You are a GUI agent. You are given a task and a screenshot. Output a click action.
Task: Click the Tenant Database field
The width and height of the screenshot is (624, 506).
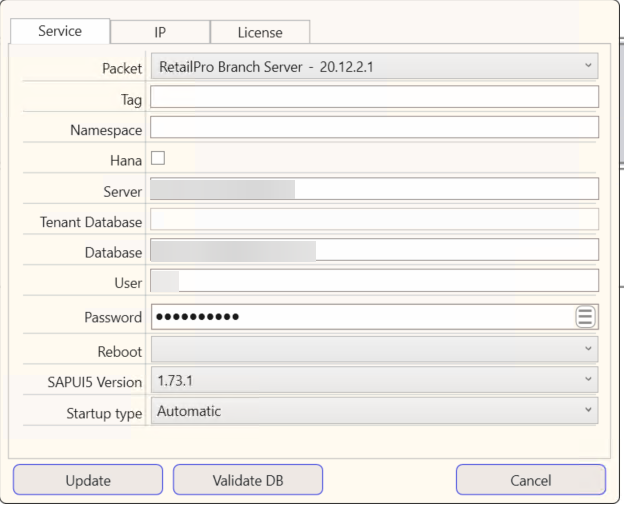(x=374, y=219)
